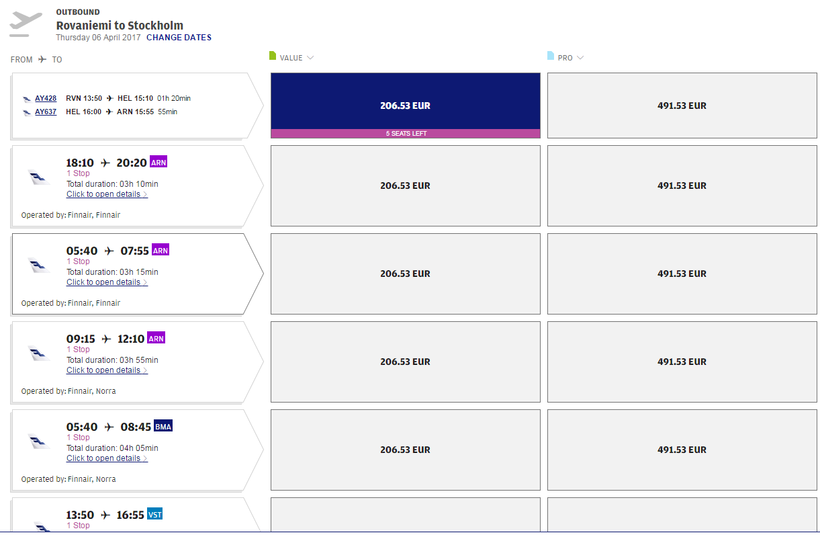
Task: Click the dark blue BMA airport badge
Action: coord(163,425)
